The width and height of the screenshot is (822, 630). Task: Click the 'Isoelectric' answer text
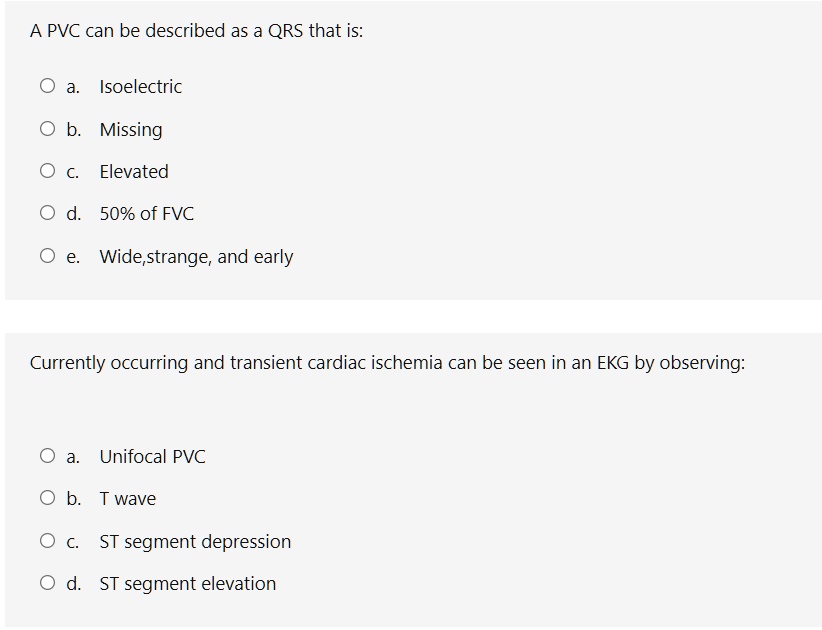pyautogui.click(x=140, y=87)
